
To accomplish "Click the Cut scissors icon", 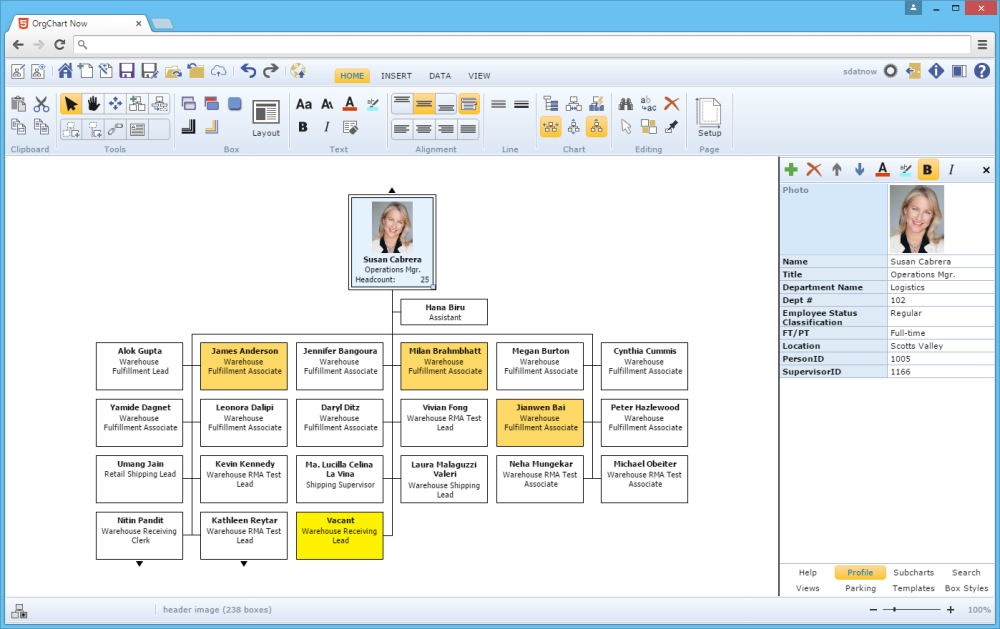I will pos(41,103).
